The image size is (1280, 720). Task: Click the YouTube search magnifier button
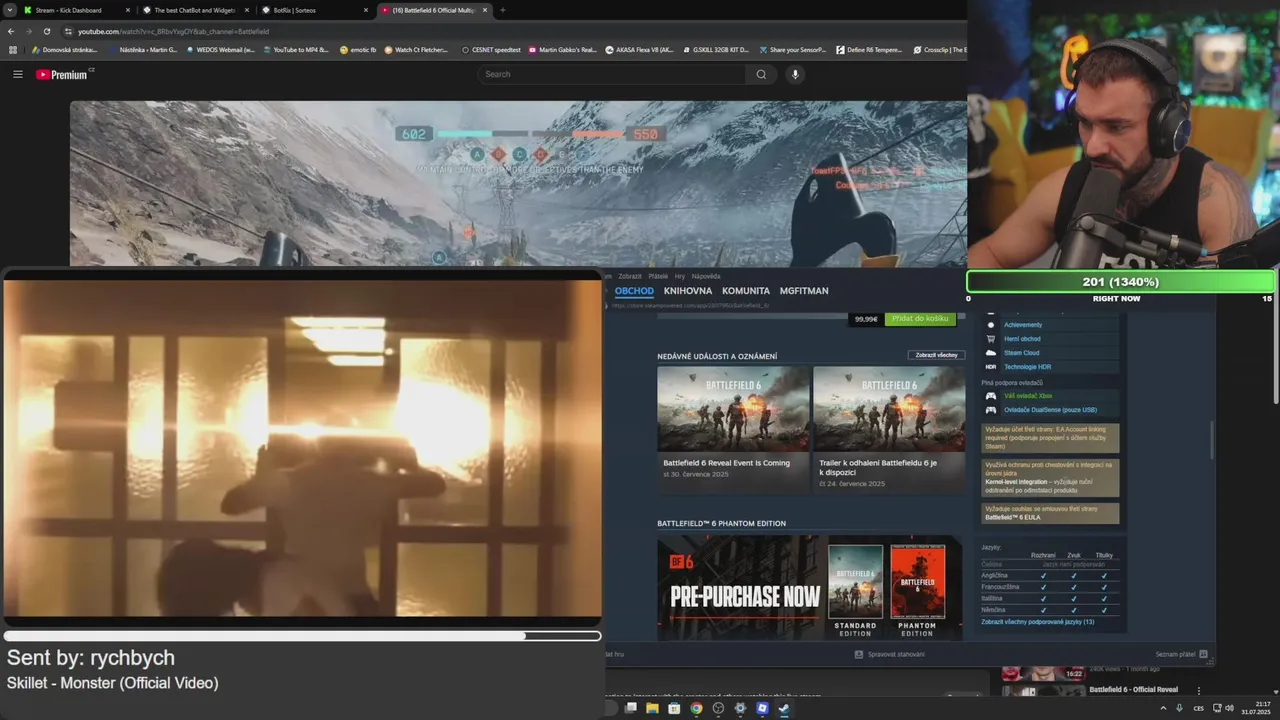[x=761, y=74]
